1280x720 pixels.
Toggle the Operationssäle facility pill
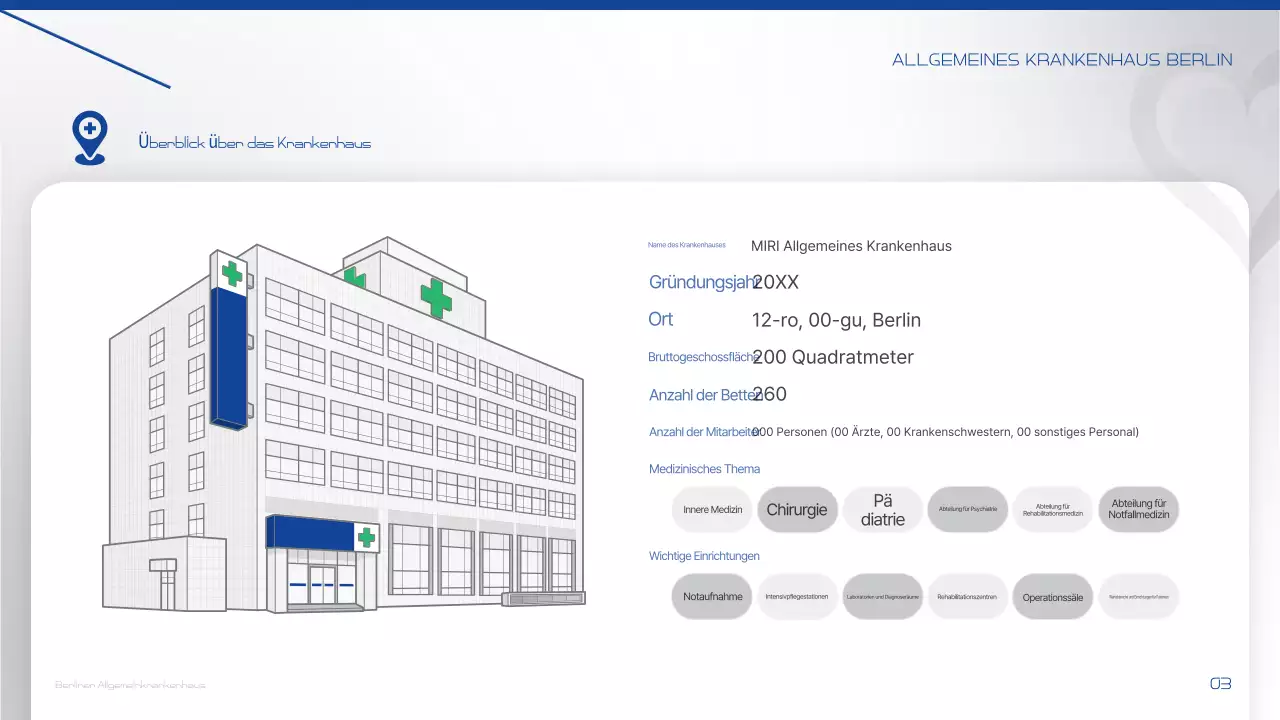point(1052,596)
